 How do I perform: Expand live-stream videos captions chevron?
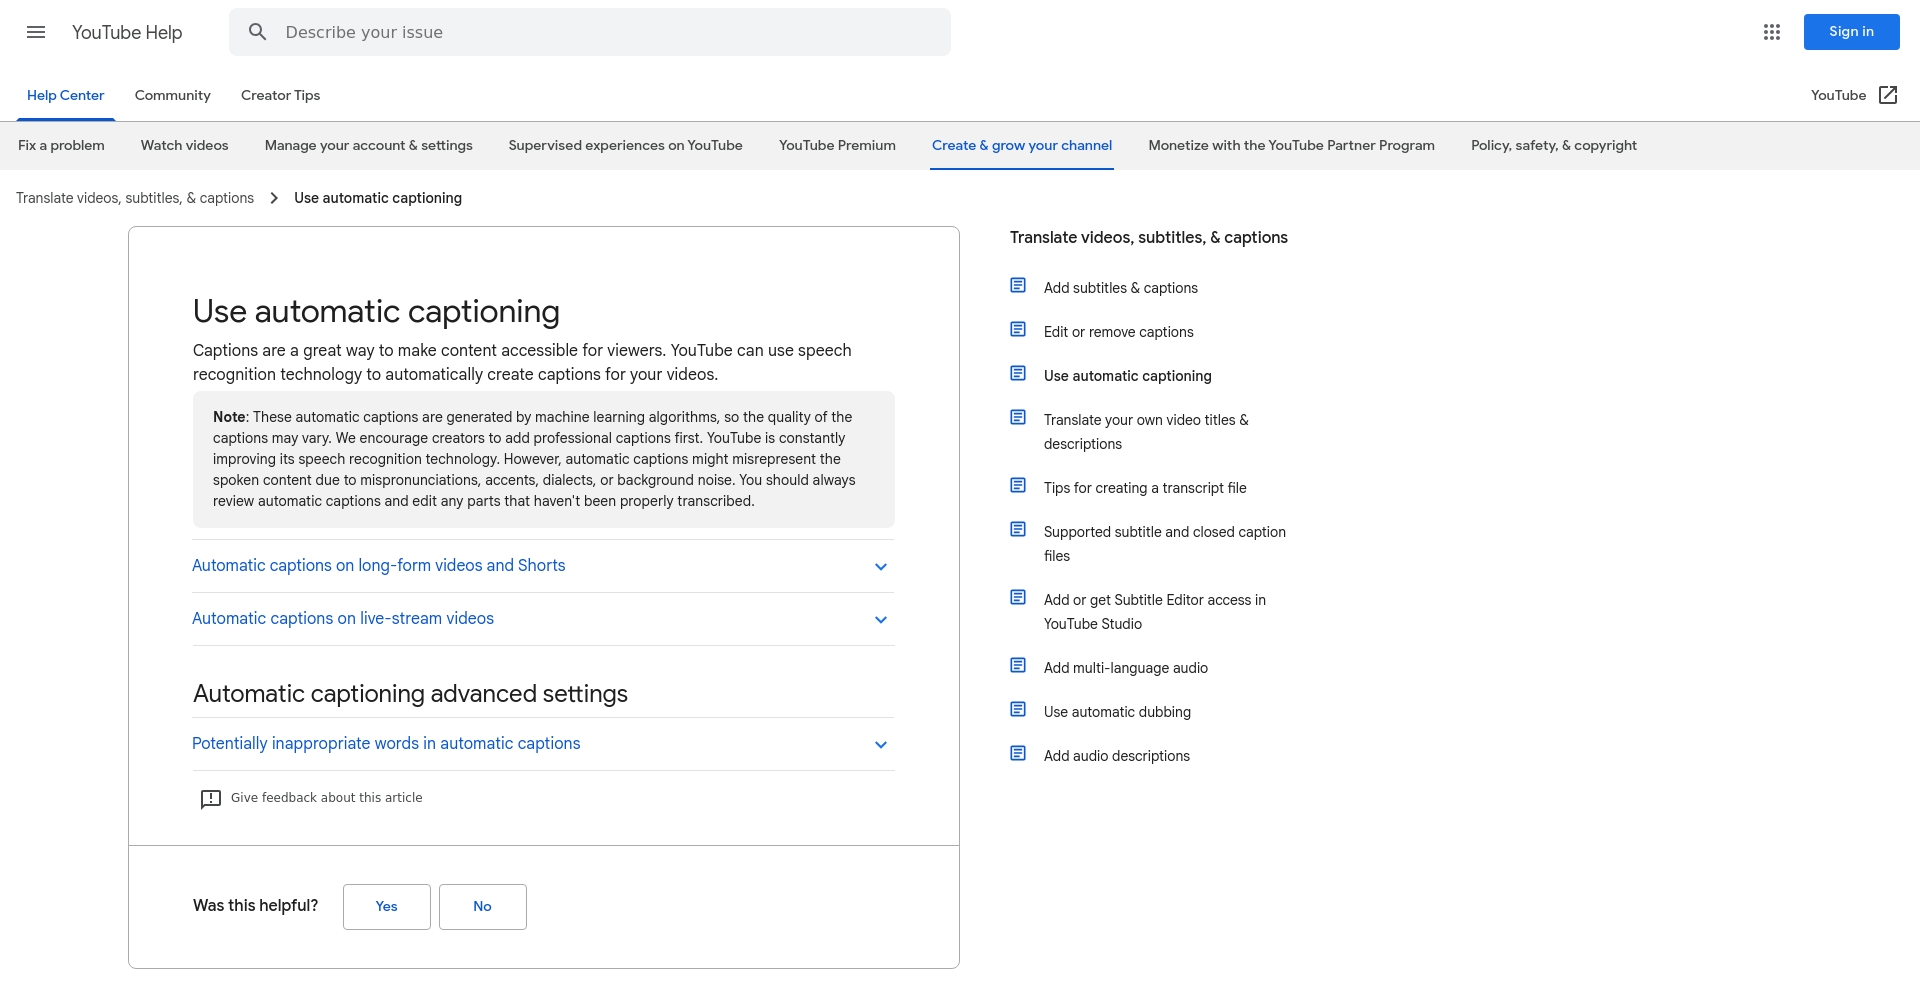click(881, 620)
